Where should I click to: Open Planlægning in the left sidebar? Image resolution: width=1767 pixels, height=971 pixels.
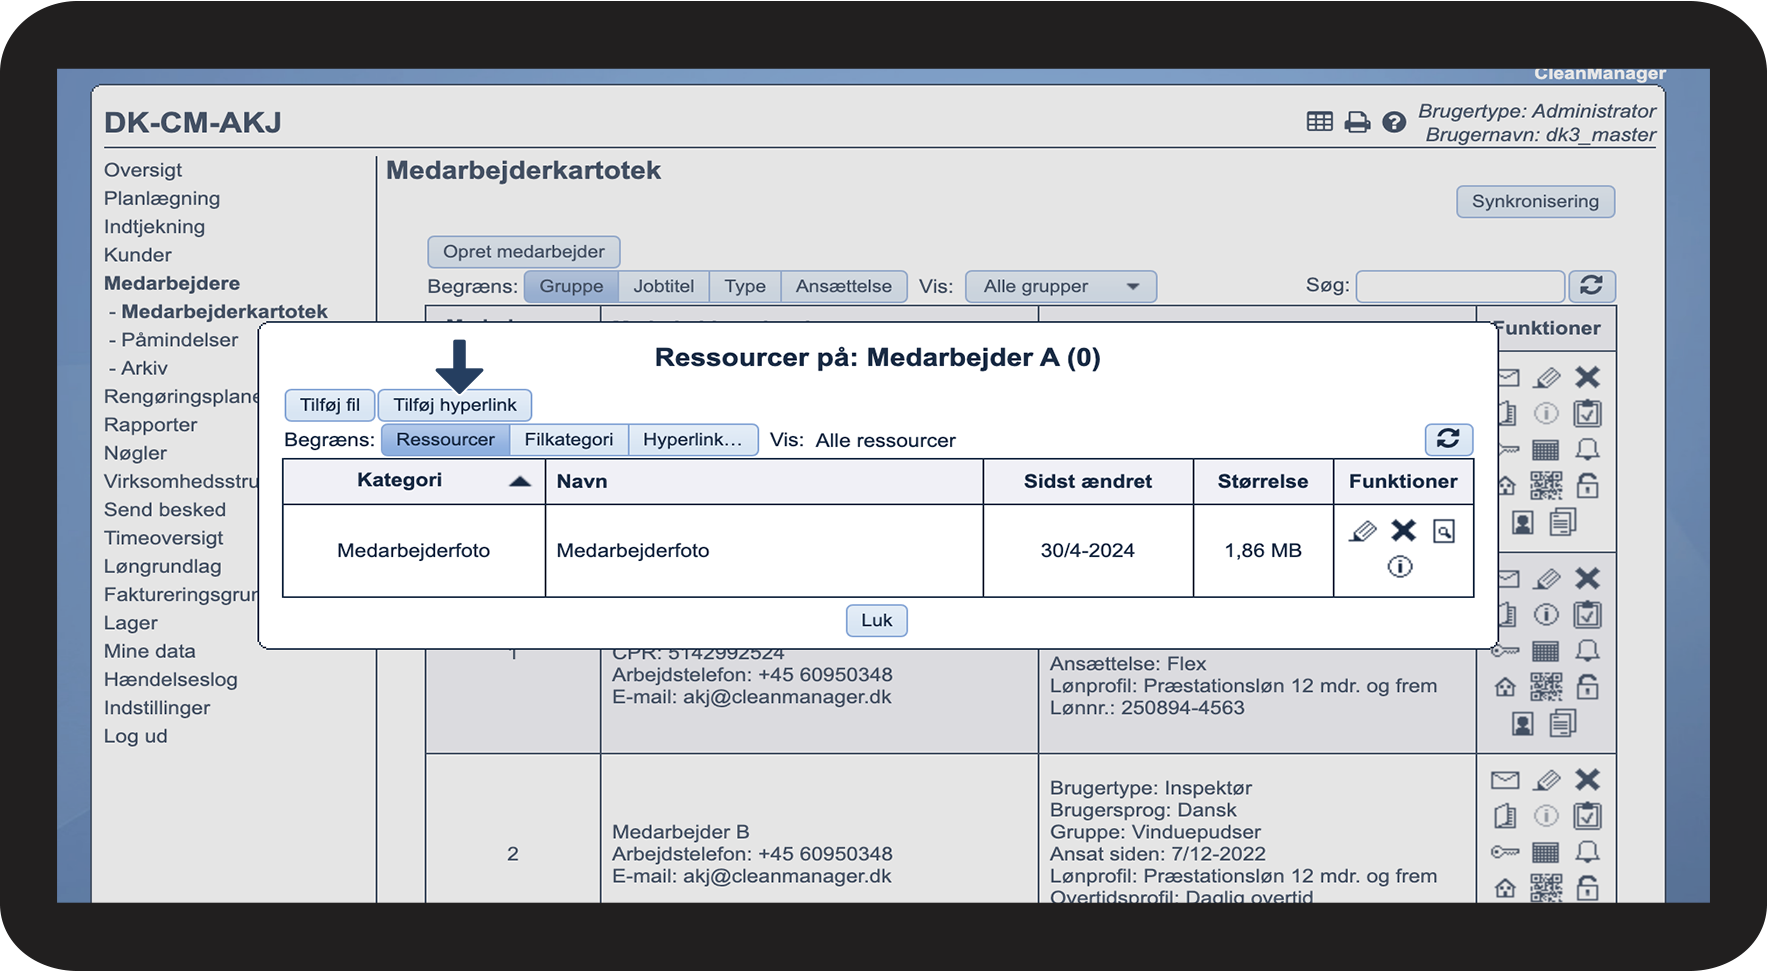pos(162,198)
